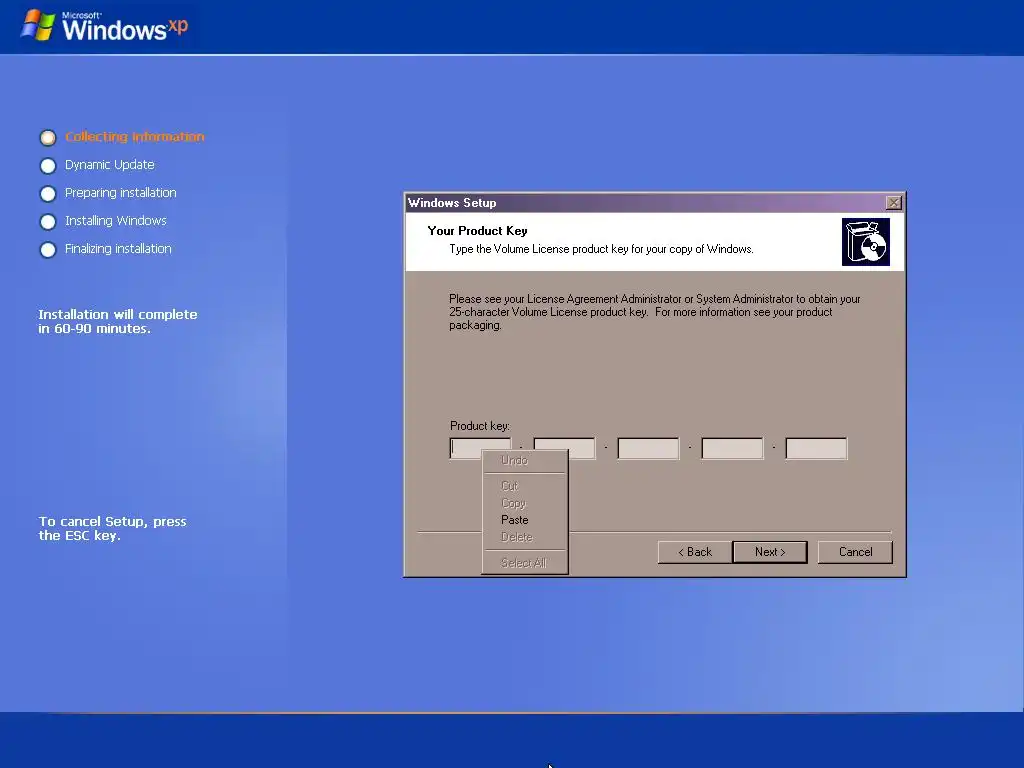Image resolution: width=1024 pixels, height=768 pixels.
Task: Click the 'Your Product Key' heading
Action: pyautogui.click(x=477, y=231)
